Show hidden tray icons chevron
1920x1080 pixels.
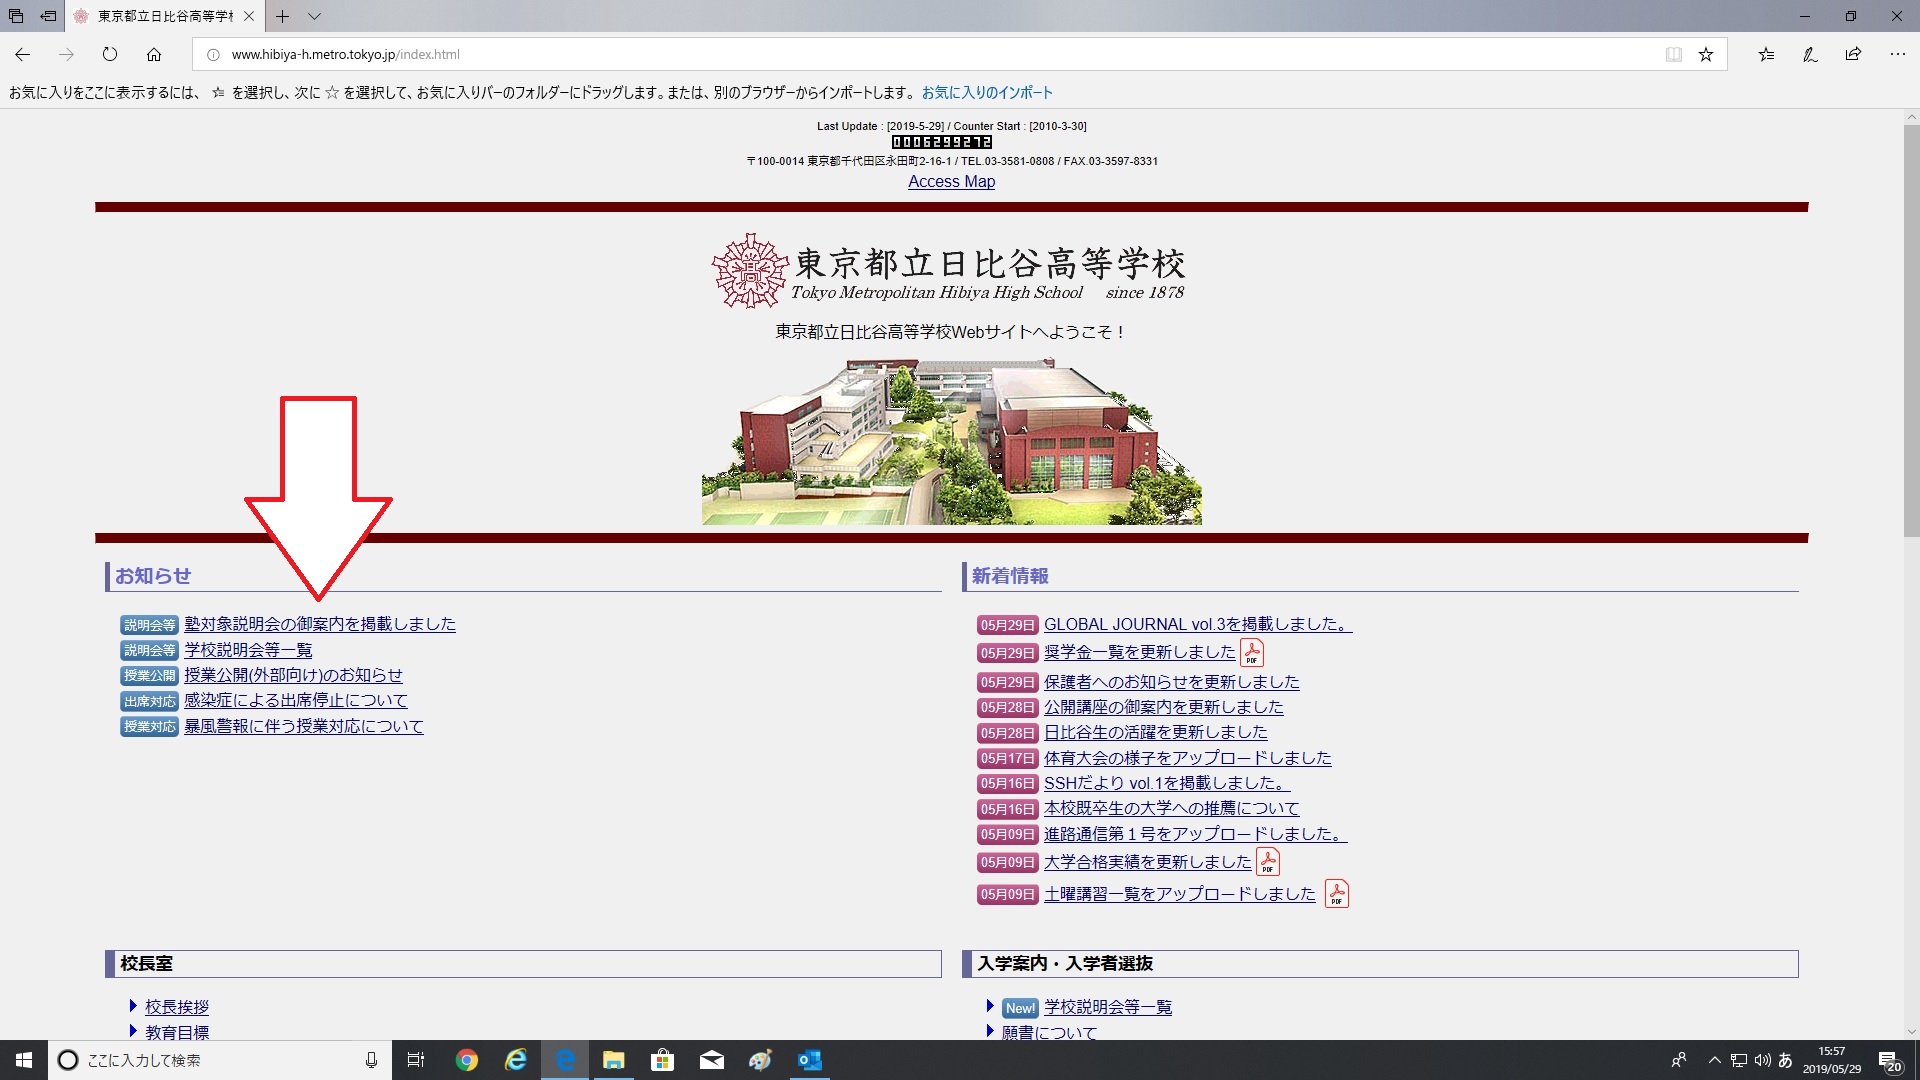point(1715,1060)
